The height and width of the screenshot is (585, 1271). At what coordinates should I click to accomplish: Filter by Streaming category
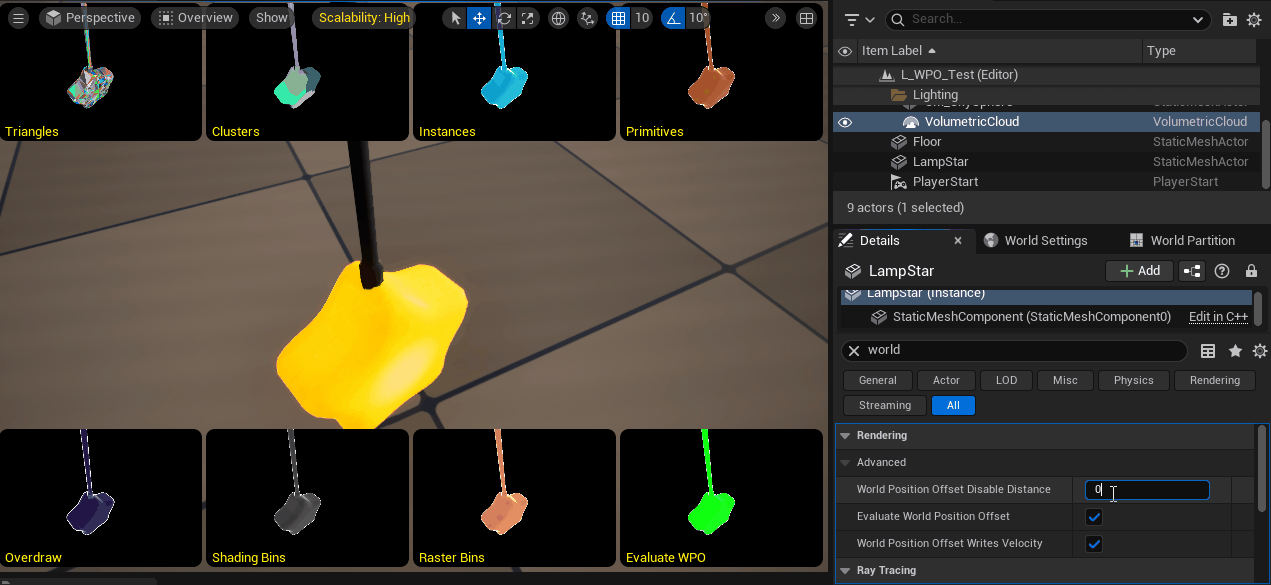click(x=885, y=406)
